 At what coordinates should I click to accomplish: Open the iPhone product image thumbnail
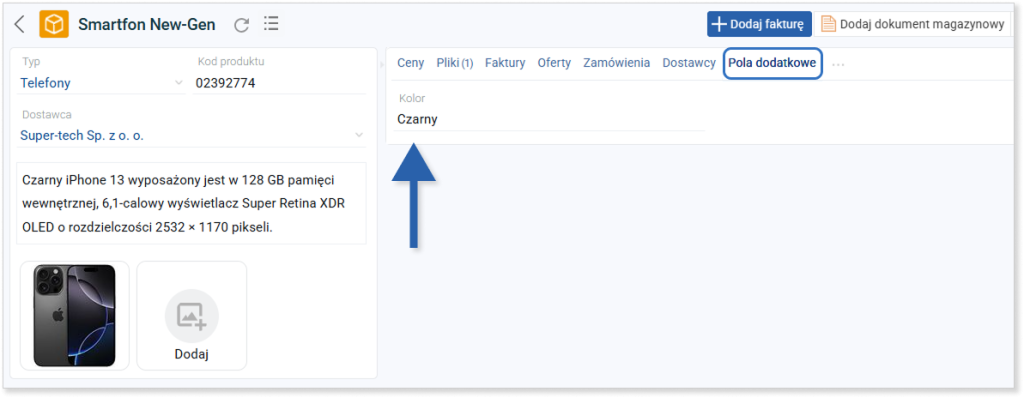[74, 316]
